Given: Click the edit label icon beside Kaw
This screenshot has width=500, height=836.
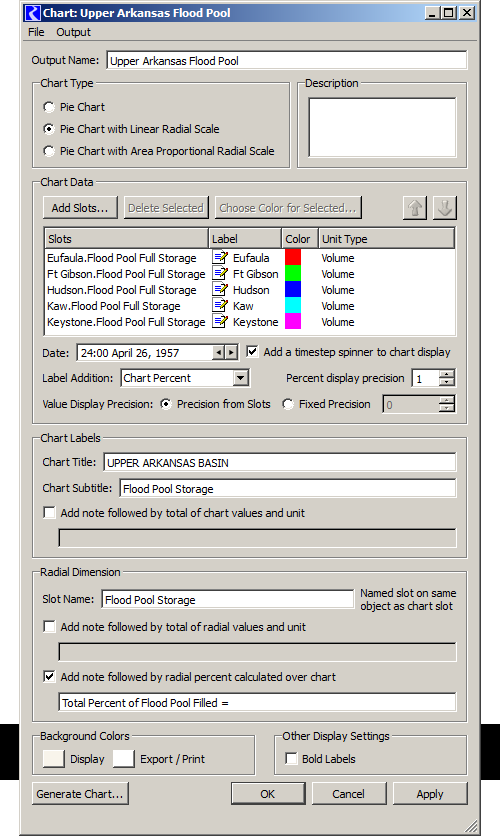Looking at the screenshot, I should [x=220, y=306].
